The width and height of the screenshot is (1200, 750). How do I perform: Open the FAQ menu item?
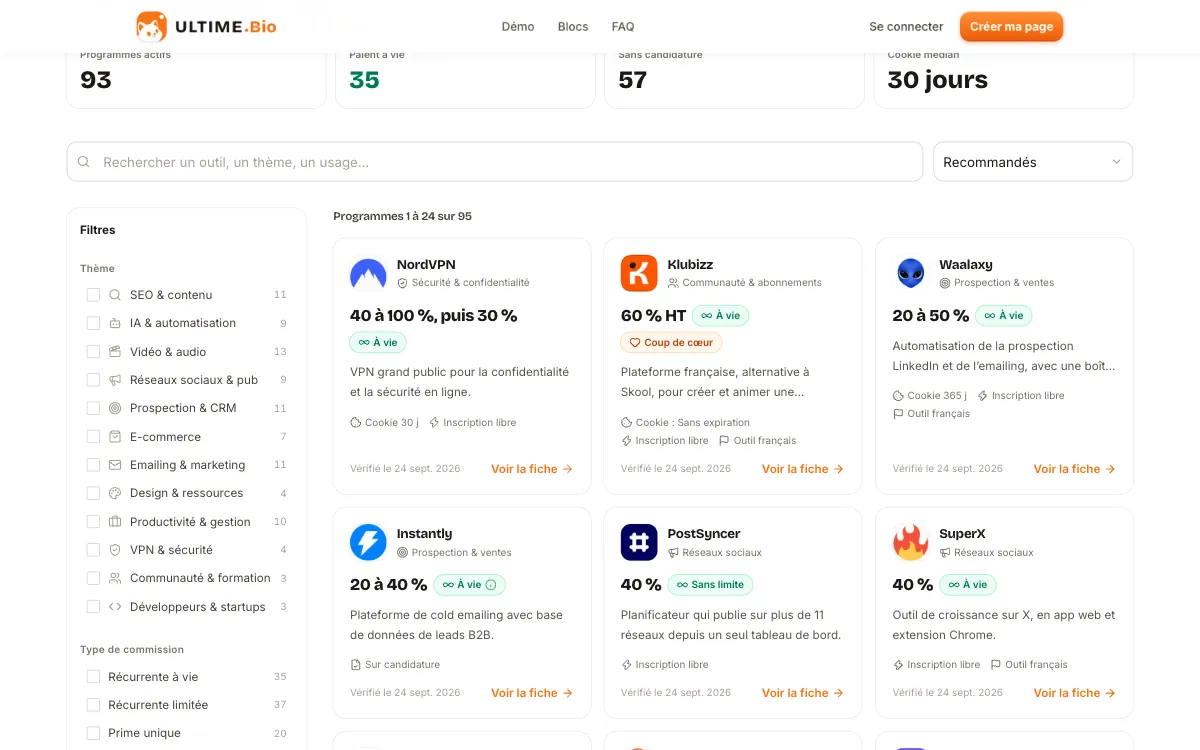point(623,27)
